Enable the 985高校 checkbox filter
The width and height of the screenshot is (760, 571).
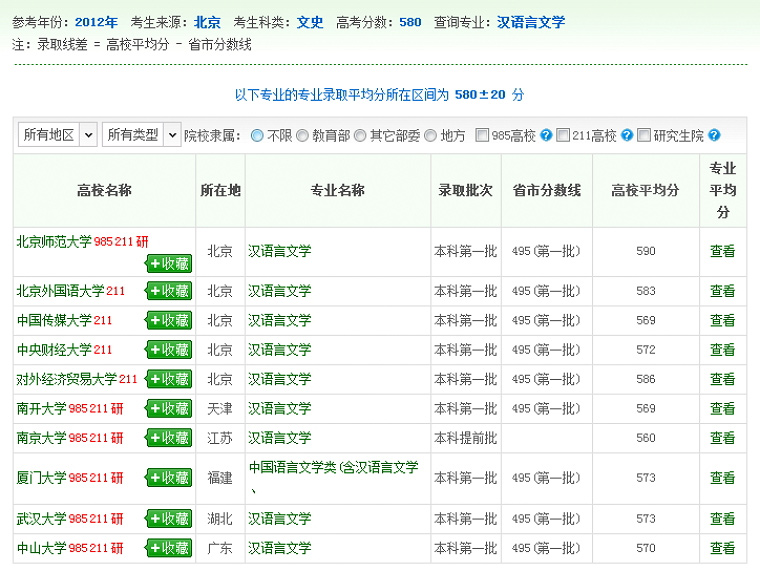click(483, 135)
